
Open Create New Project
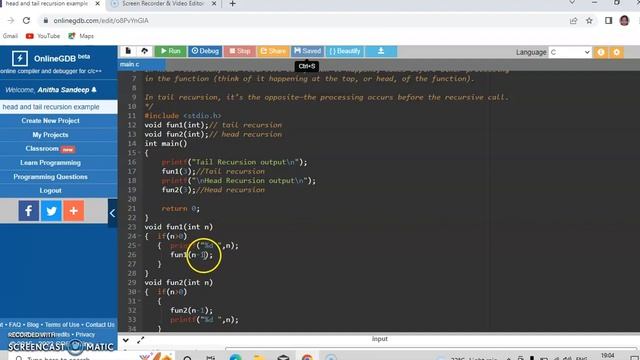[51, 121]
